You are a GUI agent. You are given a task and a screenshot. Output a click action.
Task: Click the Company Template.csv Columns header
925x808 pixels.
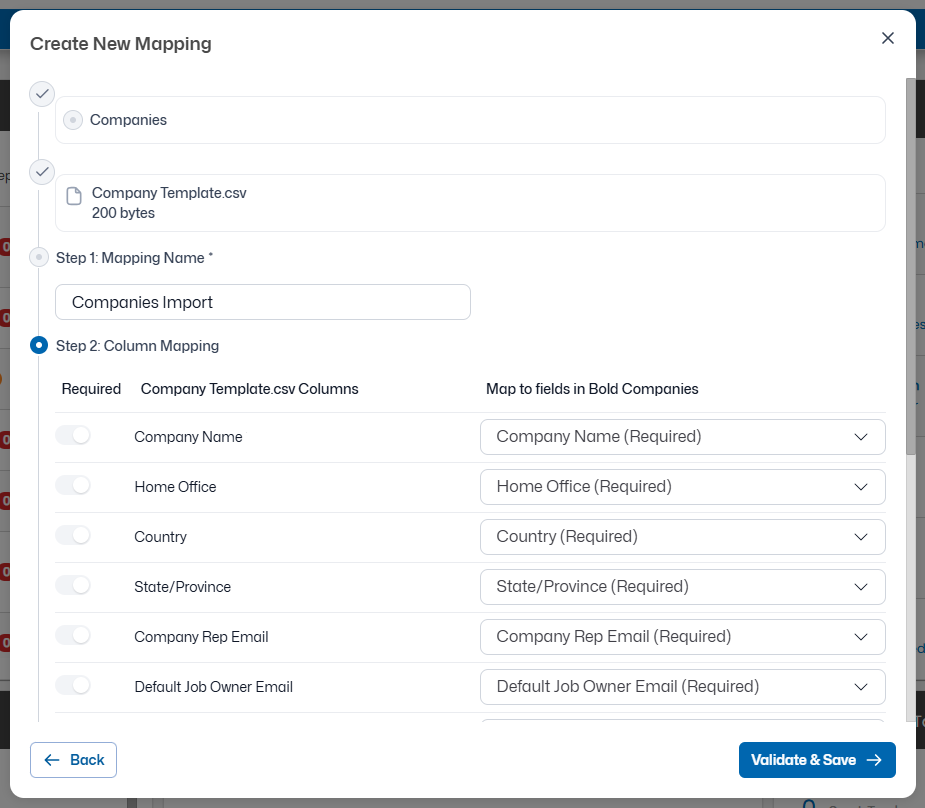250,389
